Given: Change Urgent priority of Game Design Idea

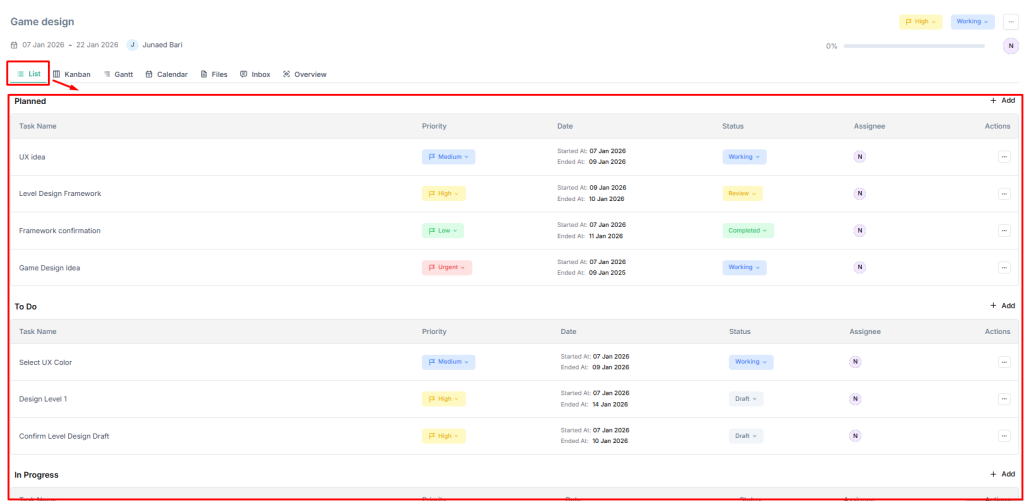Looking at the screenshot, I should [446, 268].
